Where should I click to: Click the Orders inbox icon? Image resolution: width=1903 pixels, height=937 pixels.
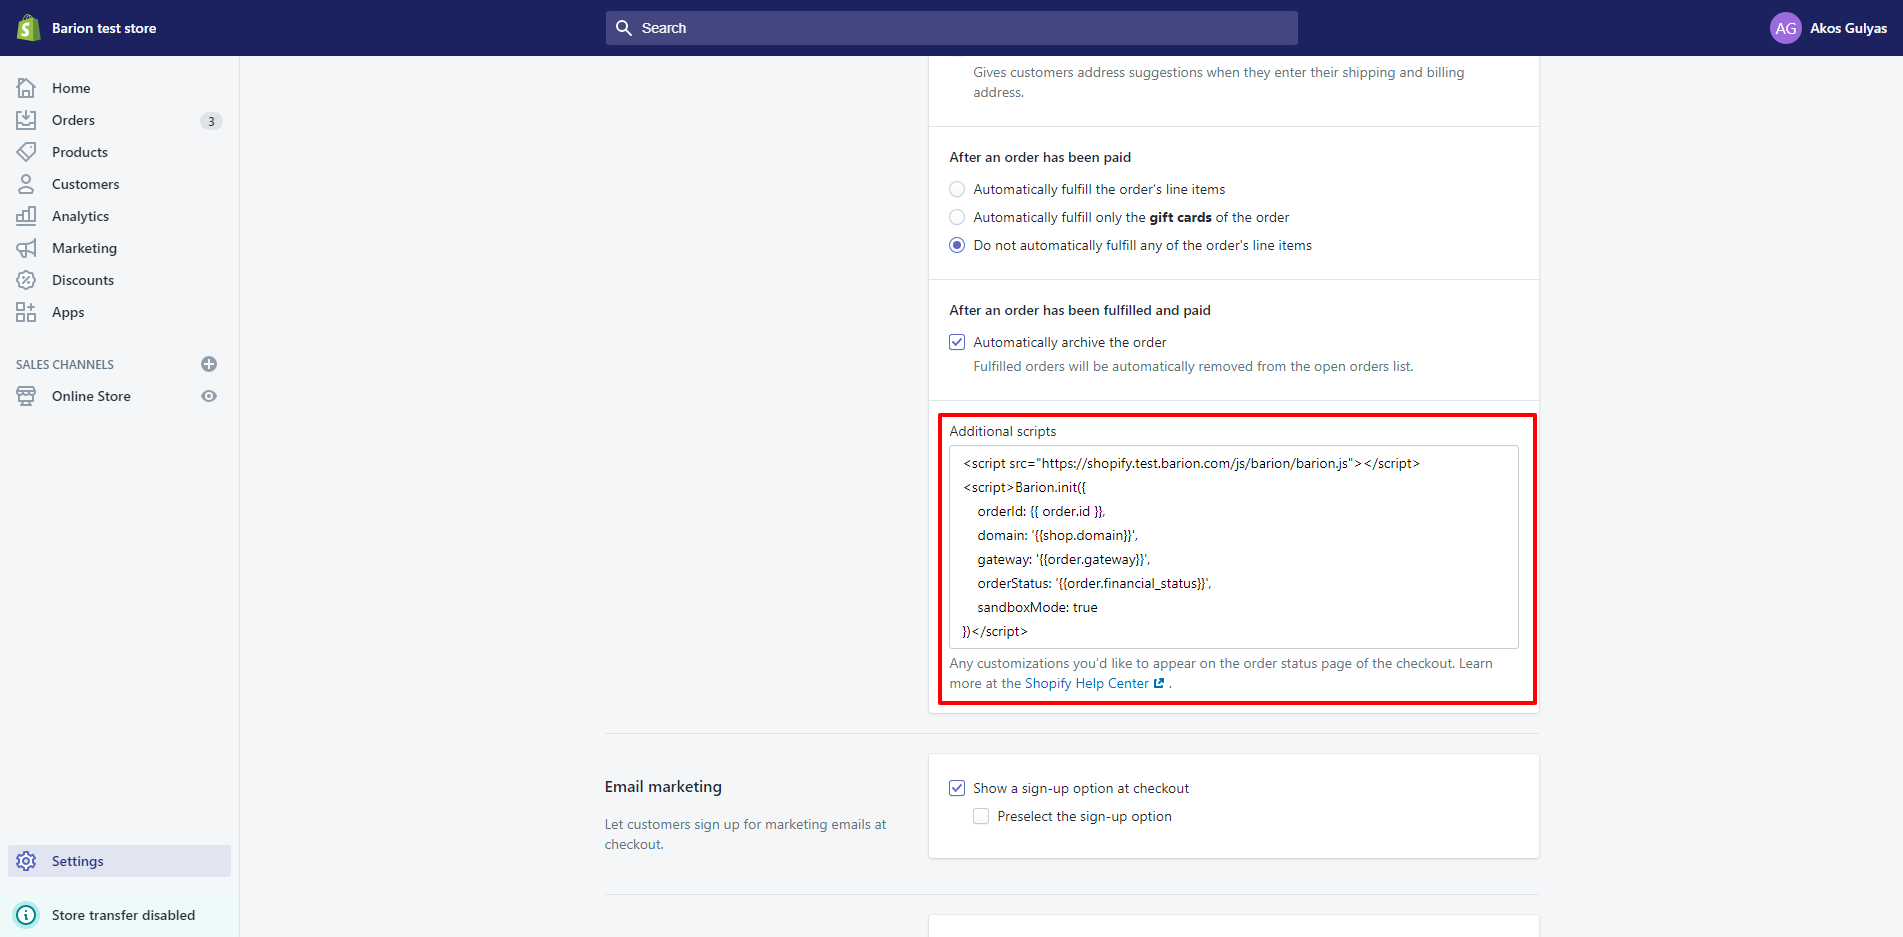[x=26, y=120]
